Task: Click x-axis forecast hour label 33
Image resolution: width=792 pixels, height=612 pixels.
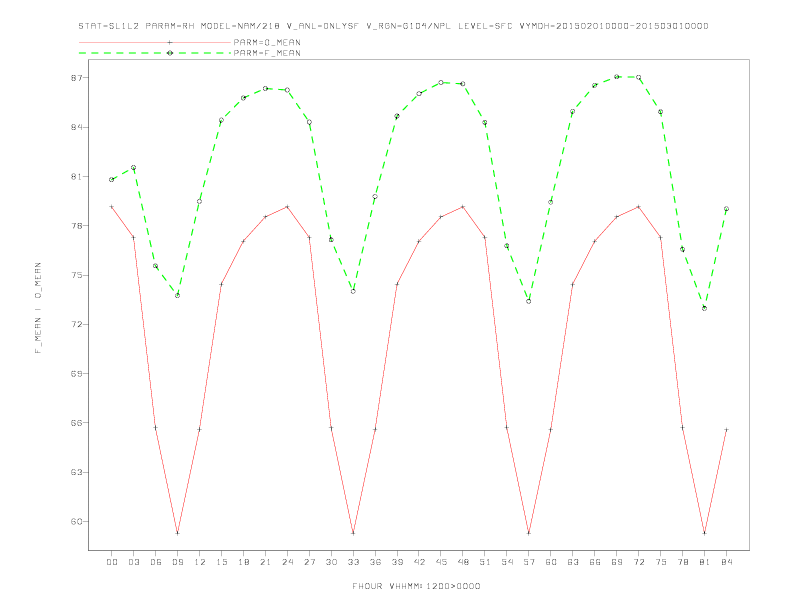Action: pos(353,562)
